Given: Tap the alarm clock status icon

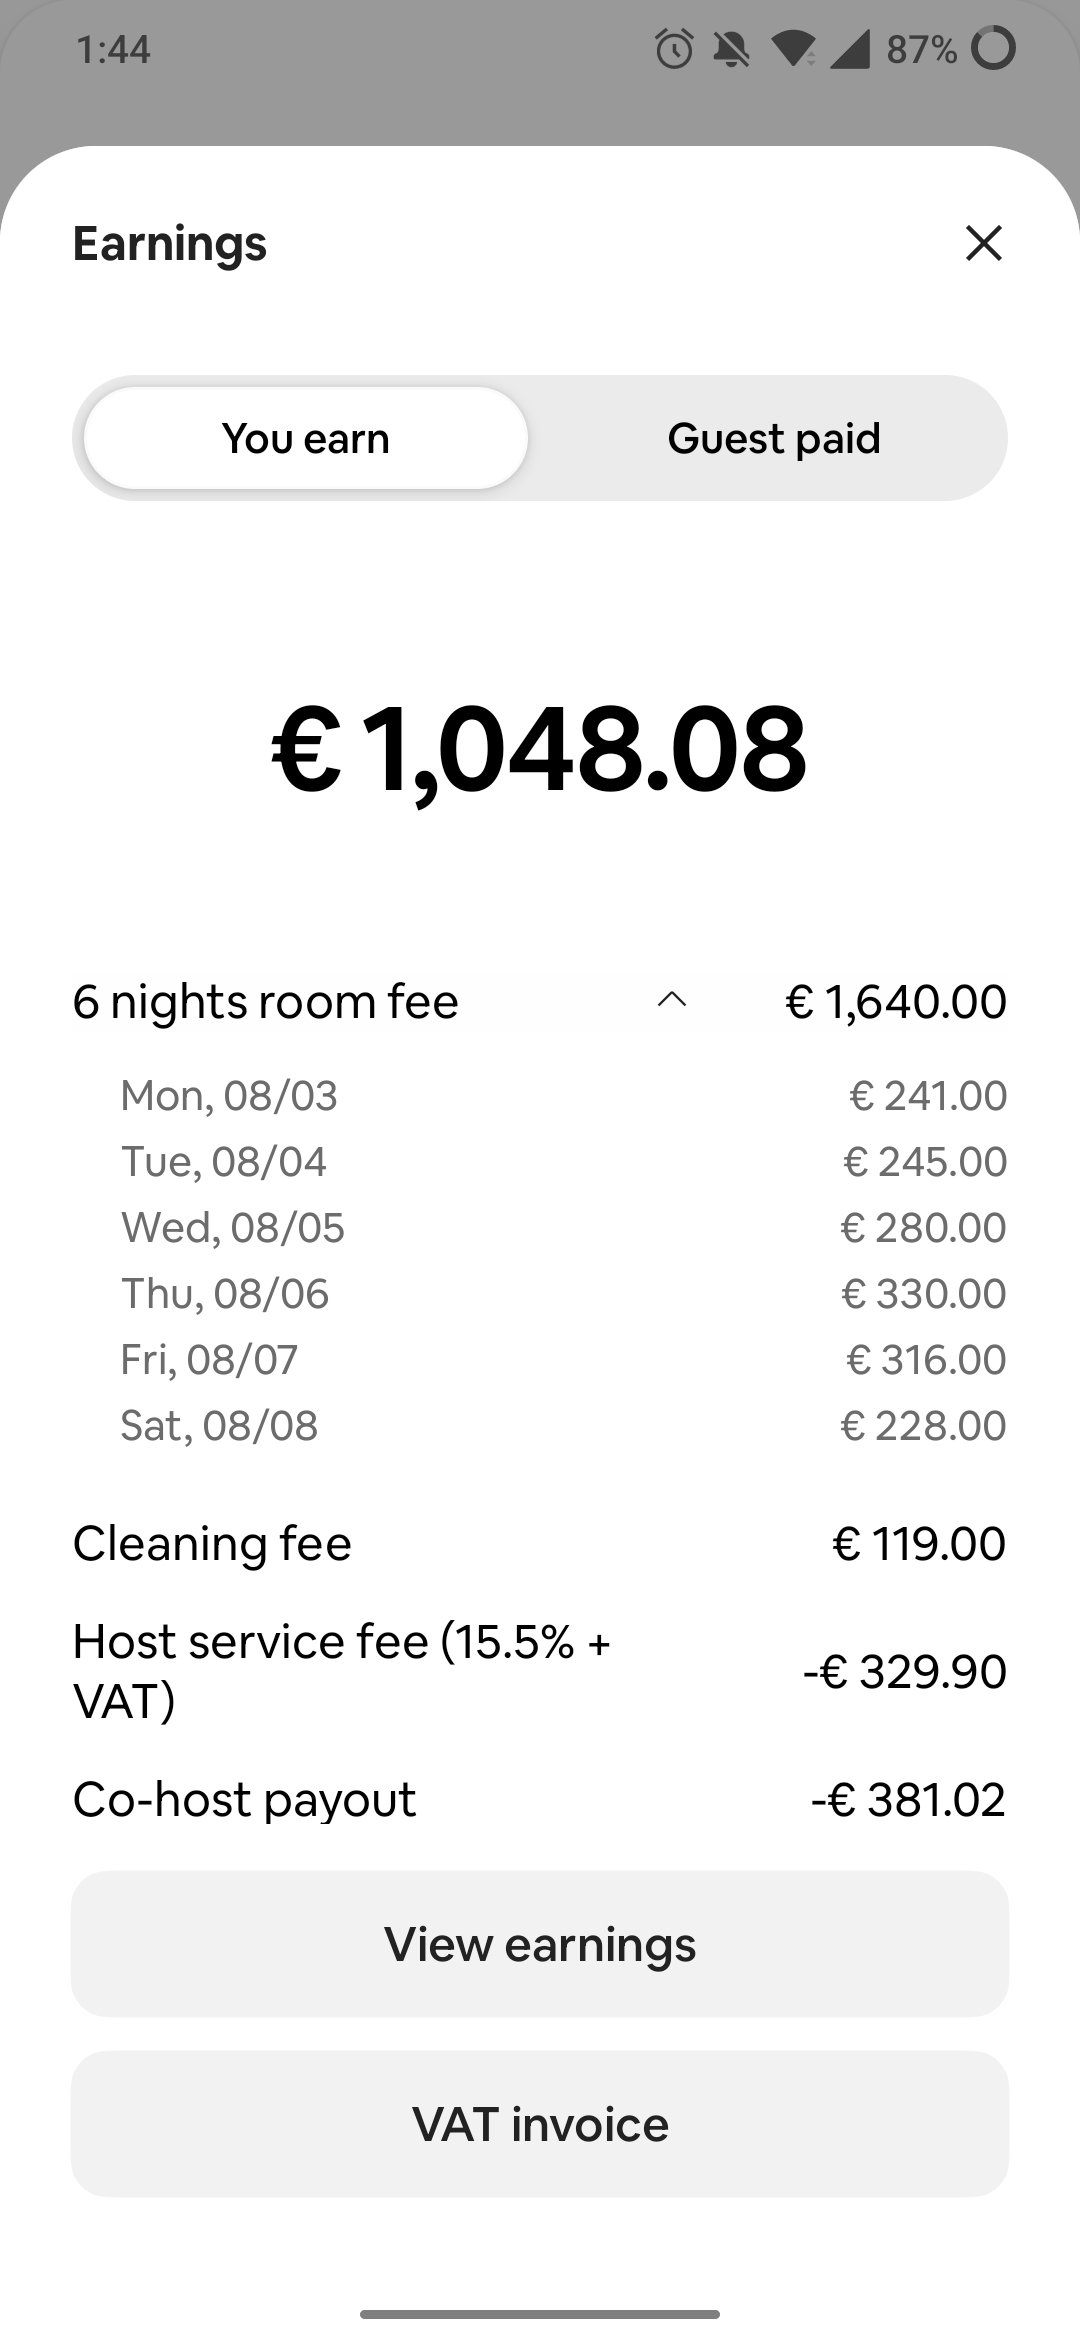Looking at the screenshot, I should (x=674, y=48).
